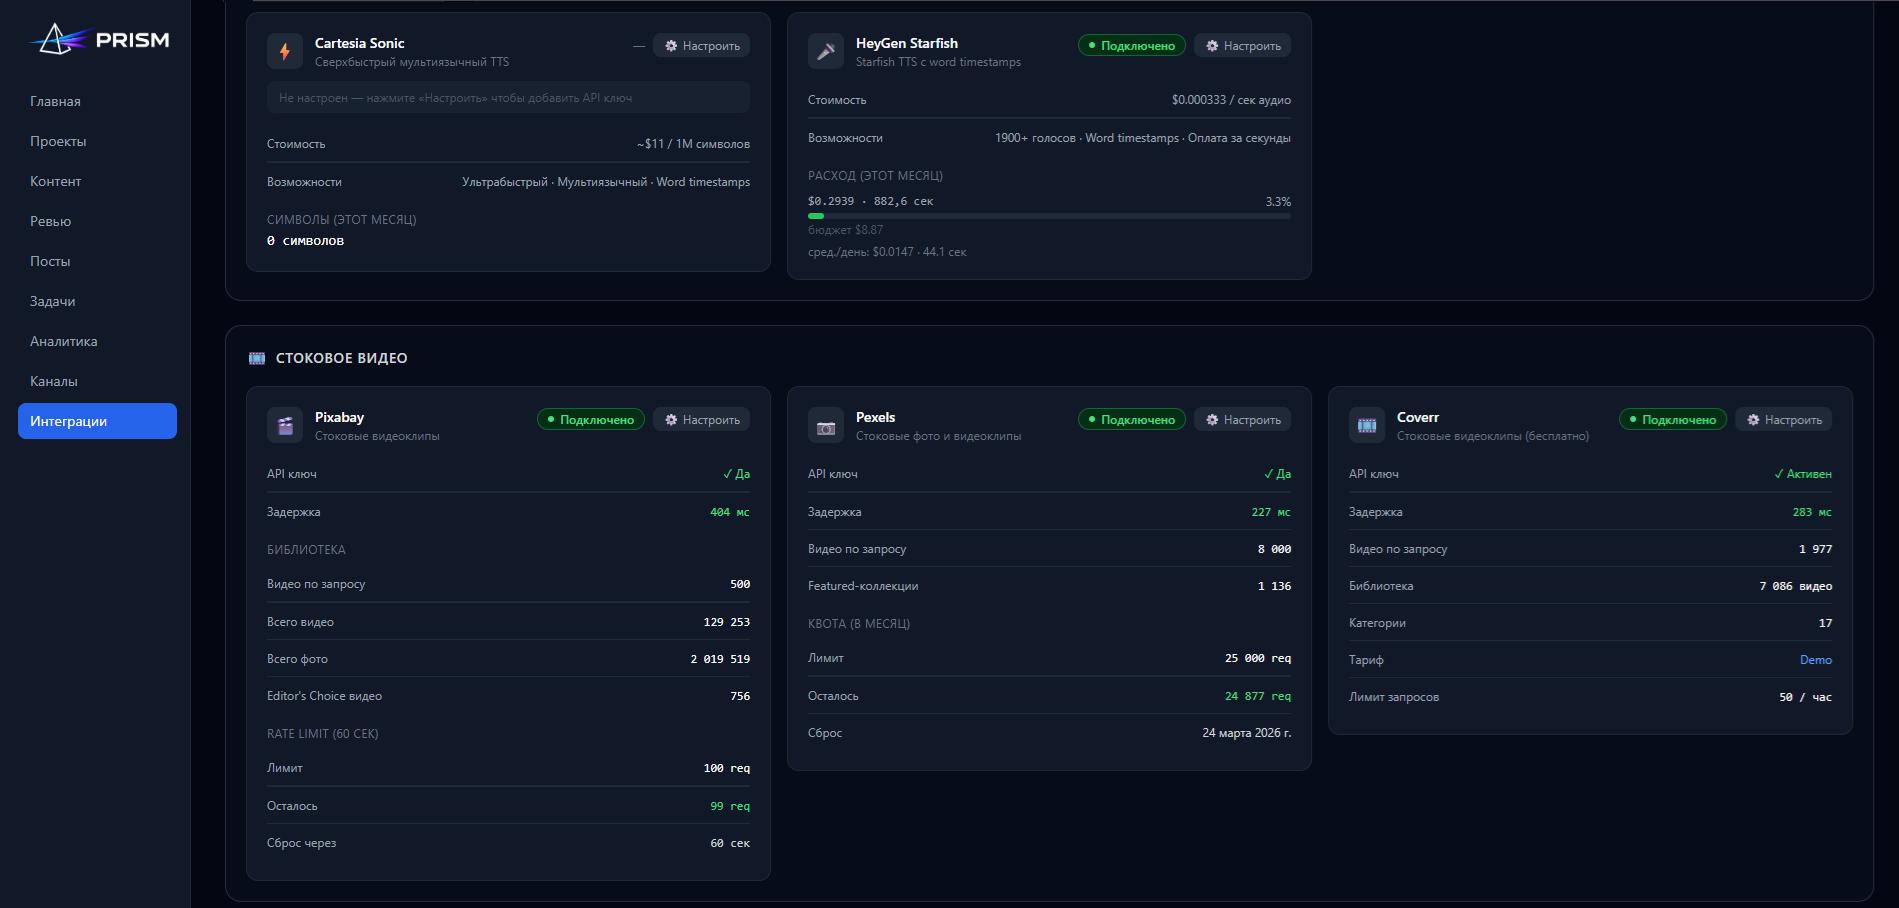
Task: Open HeyGen Starfish Настроить settings
Action: point(1243,46)
